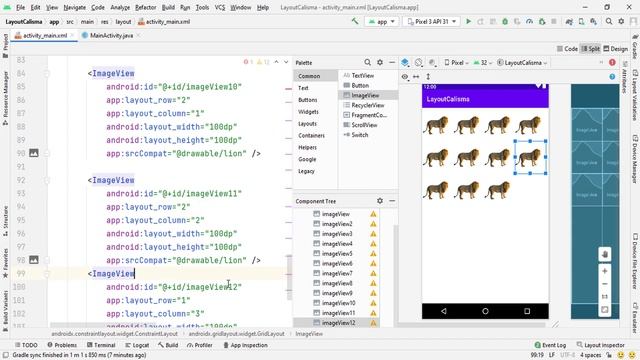Open the Problems tool window

62,345
